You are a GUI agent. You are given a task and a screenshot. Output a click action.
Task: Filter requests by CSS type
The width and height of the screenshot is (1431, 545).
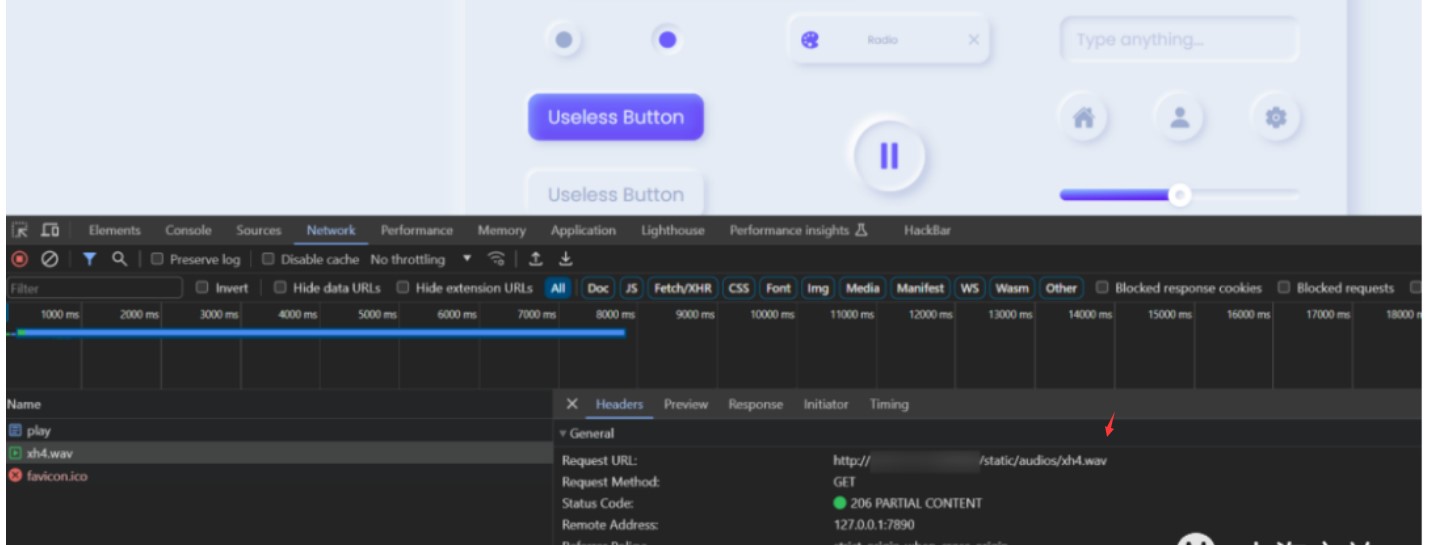pos(738,288)
